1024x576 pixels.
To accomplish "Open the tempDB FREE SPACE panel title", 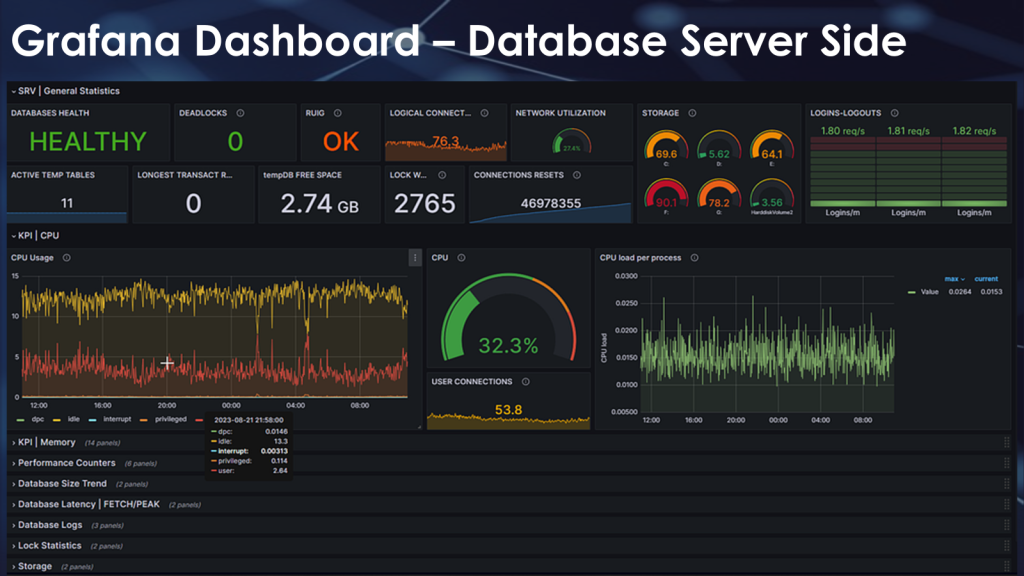I will tap(302, 175).
